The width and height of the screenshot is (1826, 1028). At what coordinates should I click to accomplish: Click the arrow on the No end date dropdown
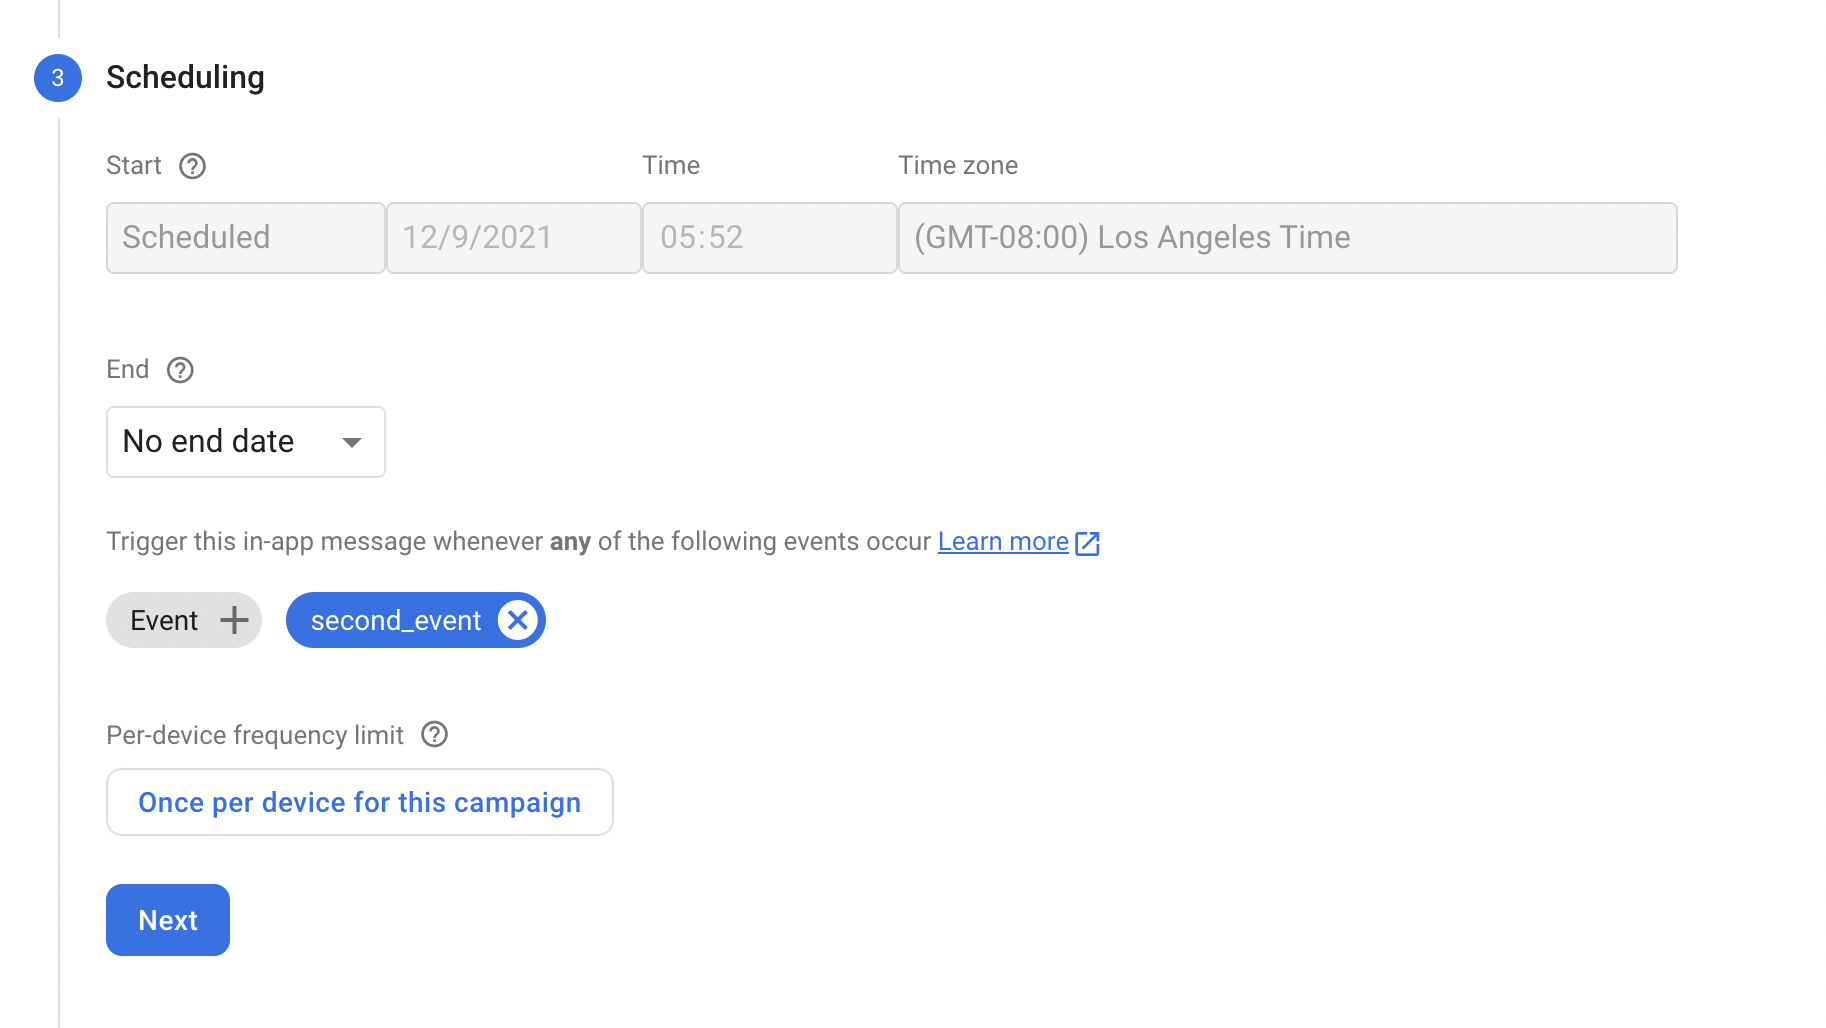[351, 442]
